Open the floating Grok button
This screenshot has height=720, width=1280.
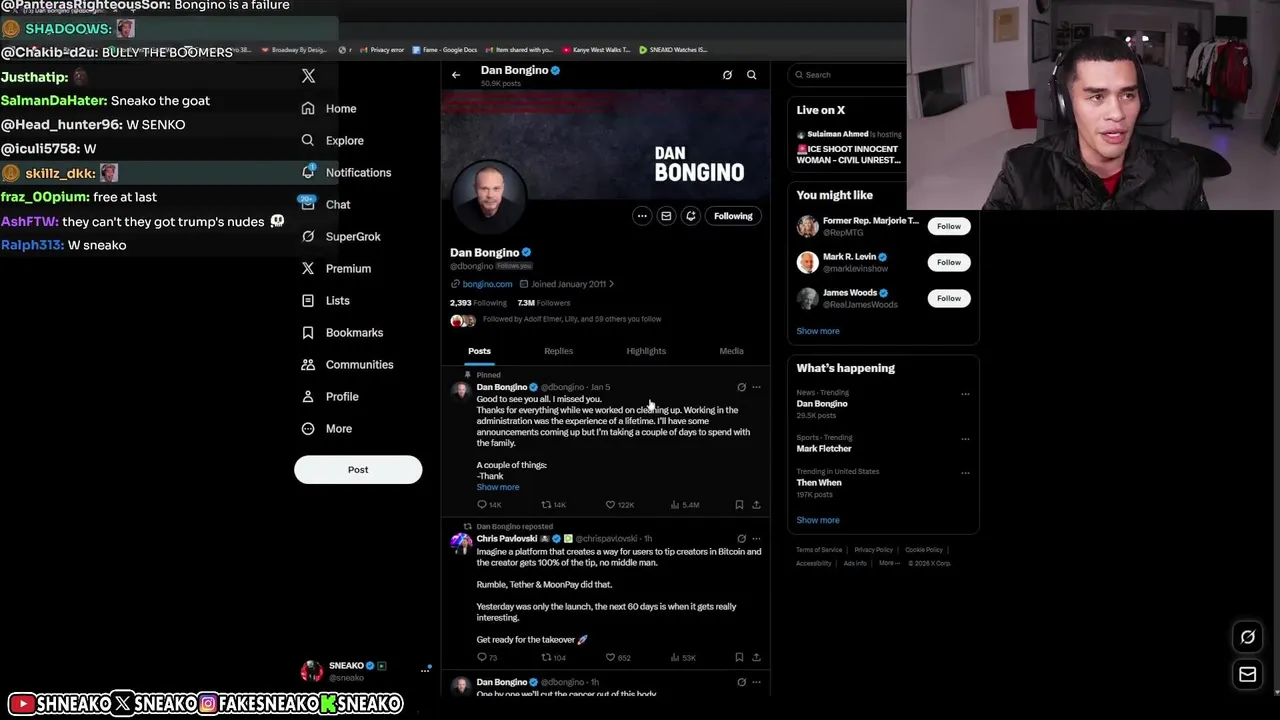[1248, 637]
